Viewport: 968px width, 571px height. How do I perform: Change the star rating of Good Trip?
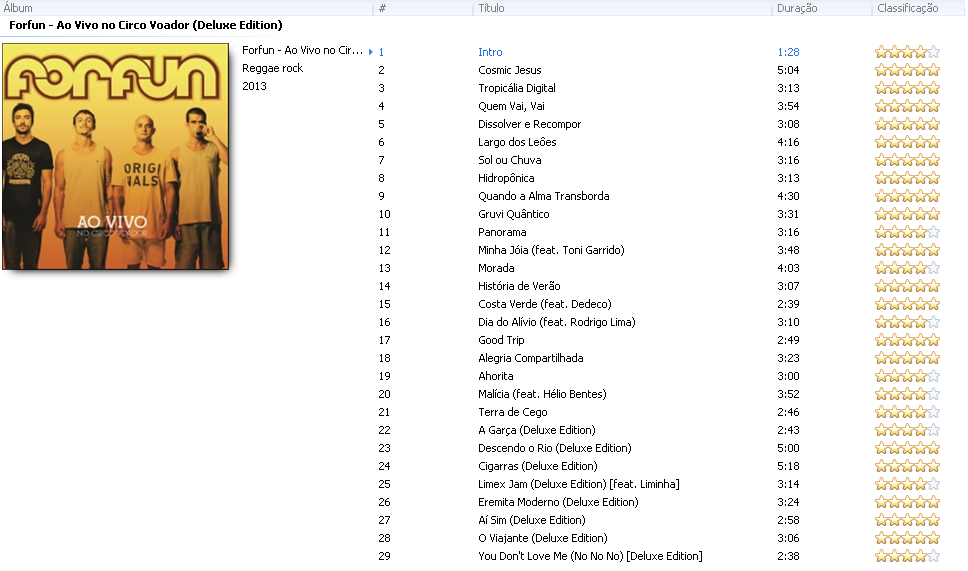908,340
